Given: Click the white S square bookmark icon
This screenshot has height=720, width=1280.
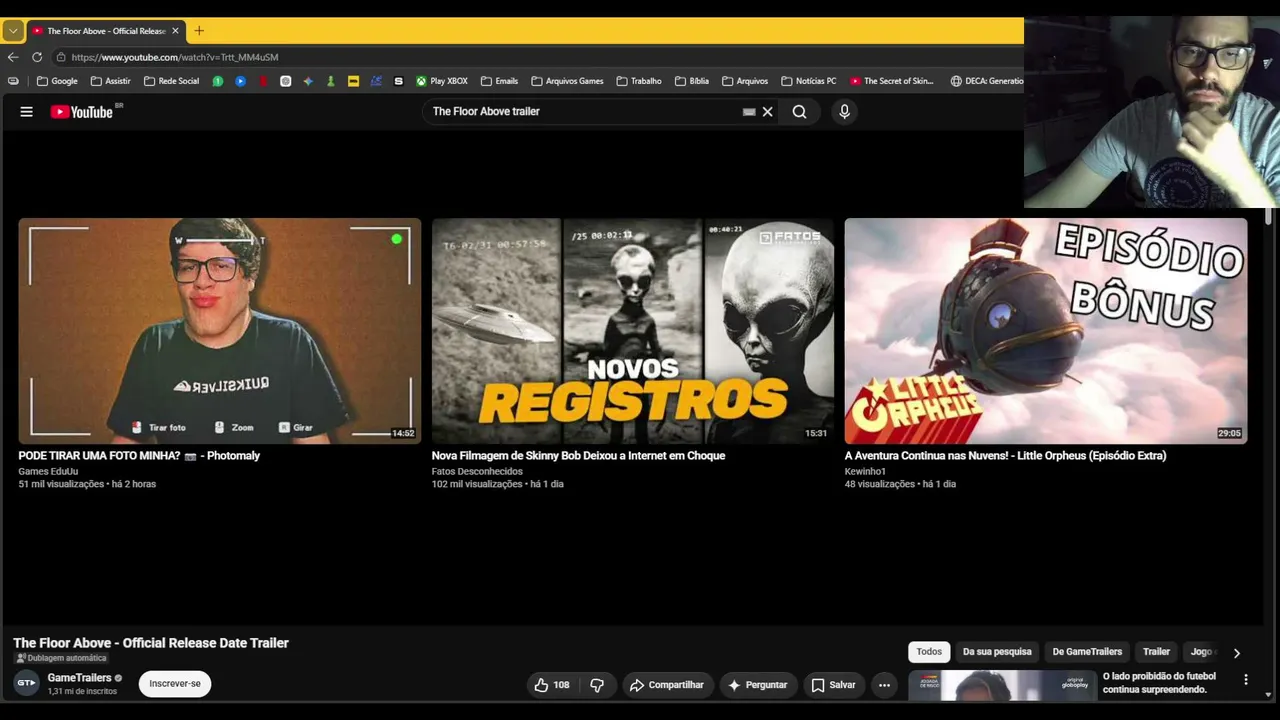Looking at the screenshot, I should [399, 81].
